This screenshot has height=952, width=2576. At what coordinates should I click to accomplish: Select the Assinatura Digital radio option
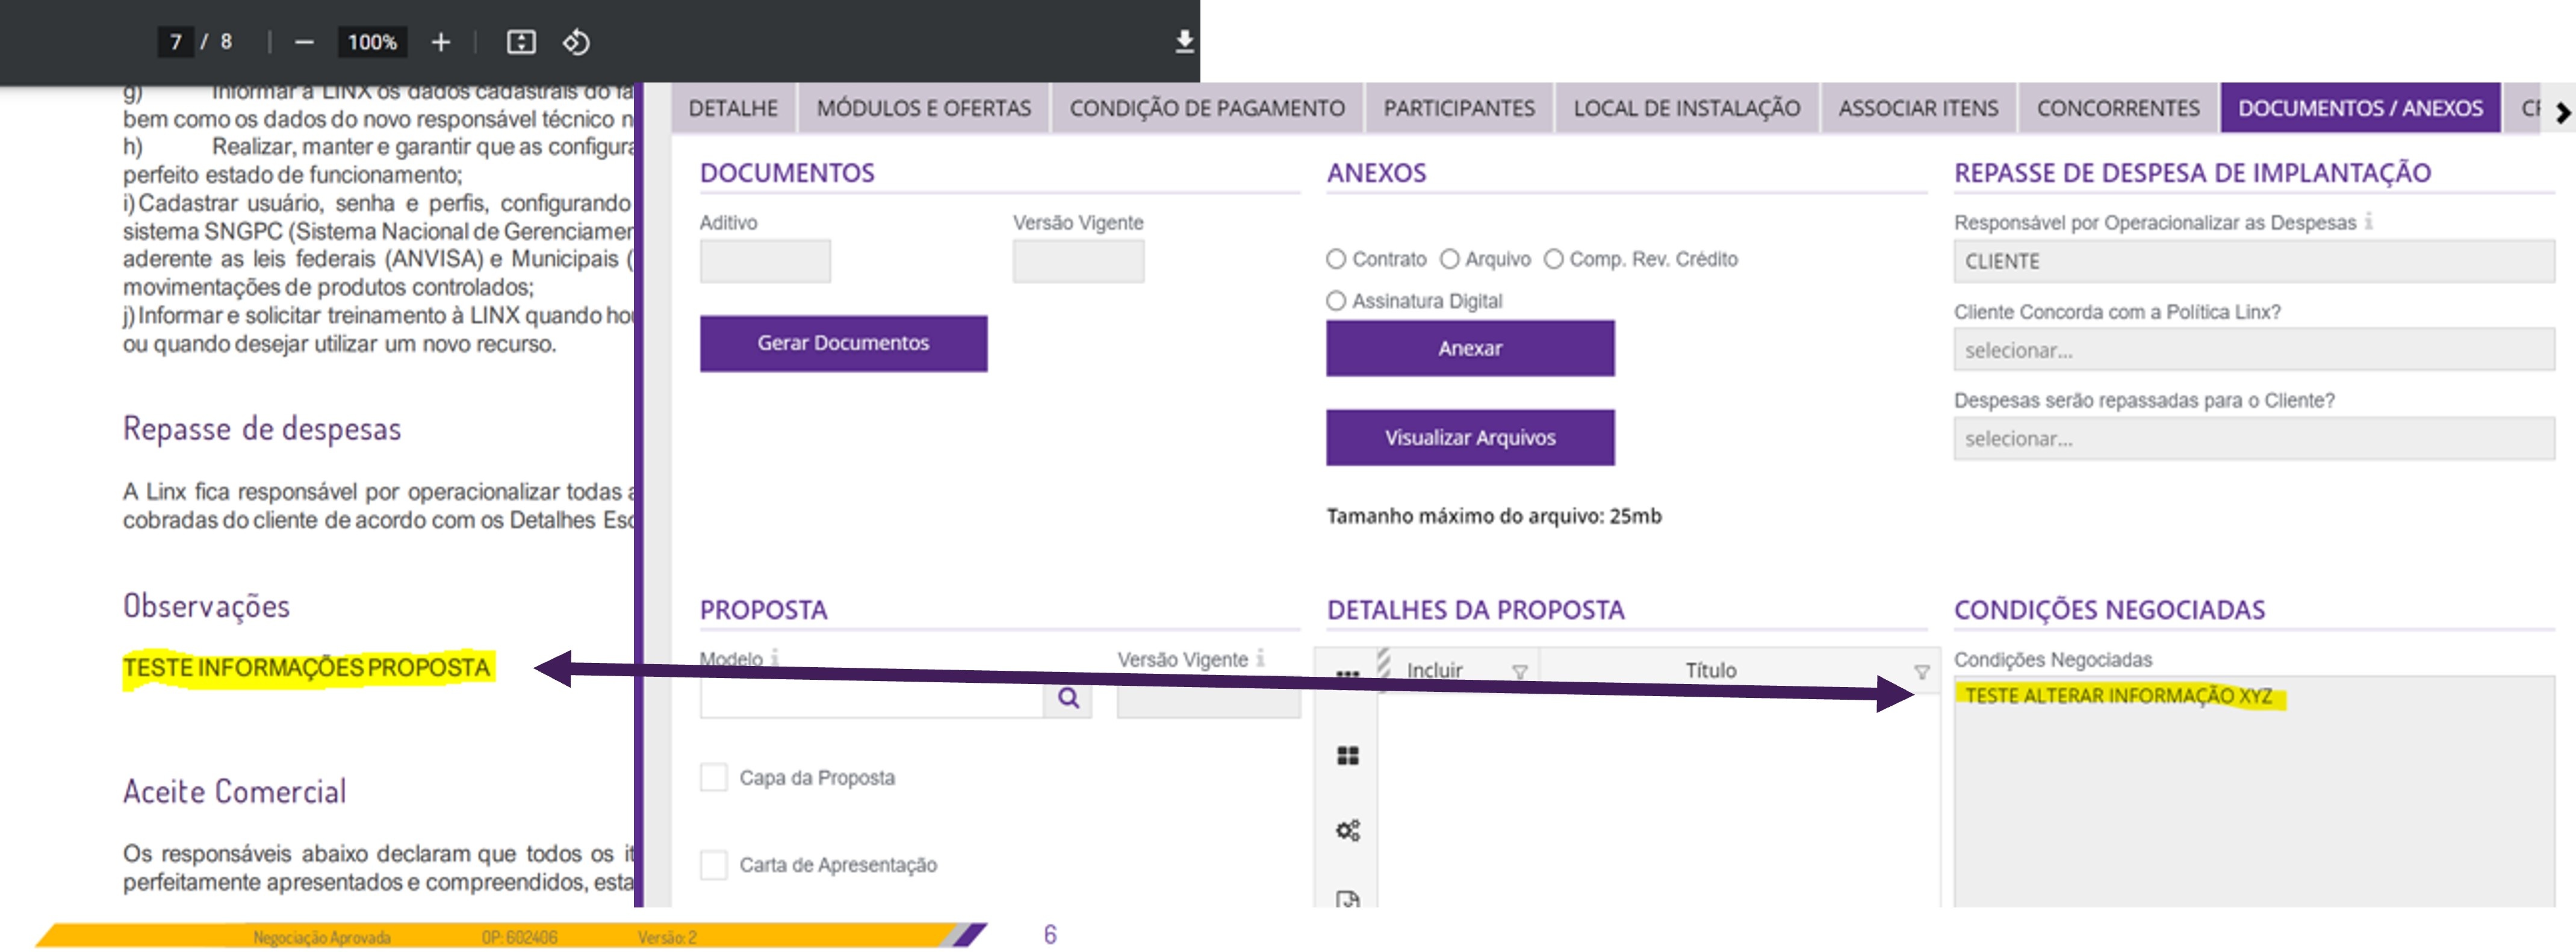(1336, 301)
